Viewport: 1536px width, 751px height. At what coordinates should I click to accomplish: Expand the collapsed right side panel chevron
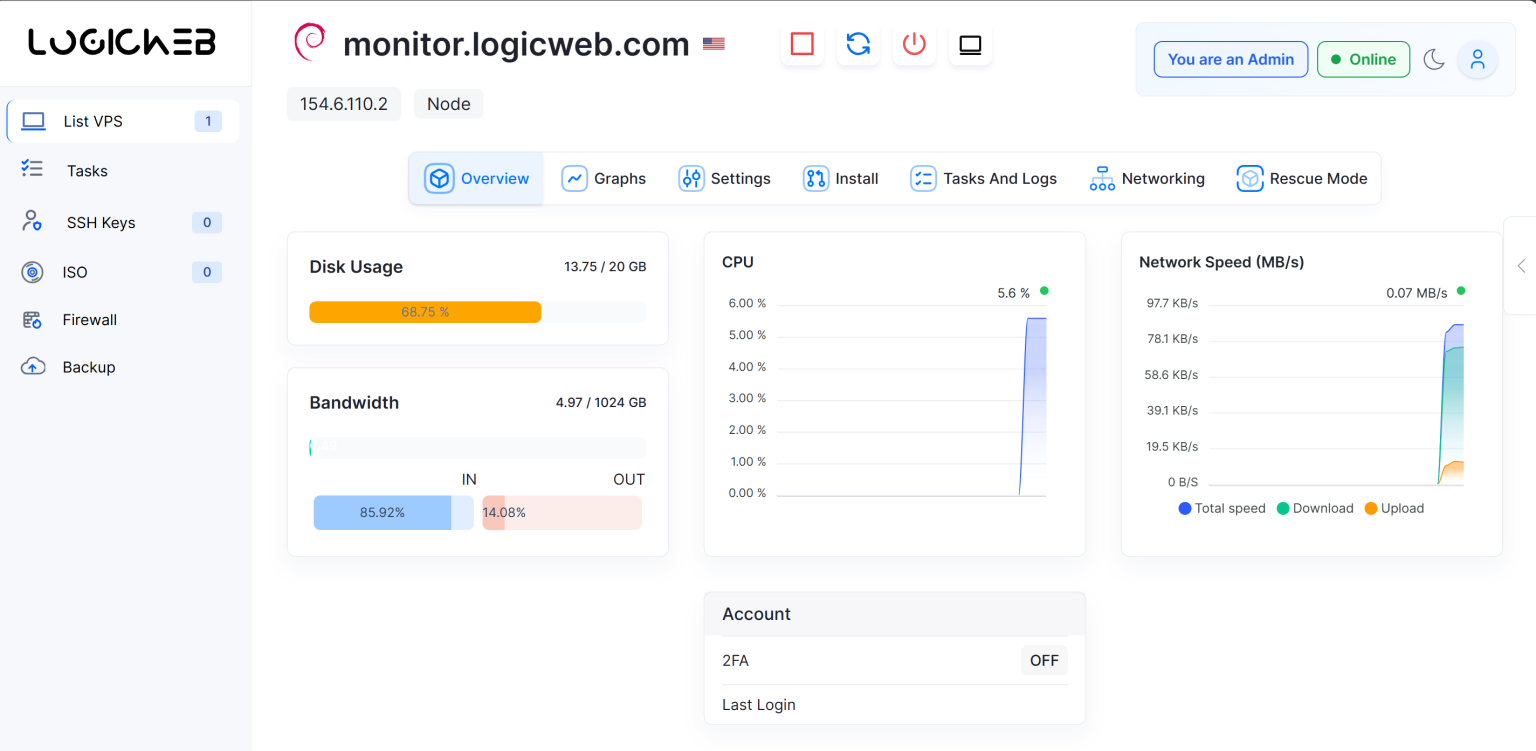1520,265
